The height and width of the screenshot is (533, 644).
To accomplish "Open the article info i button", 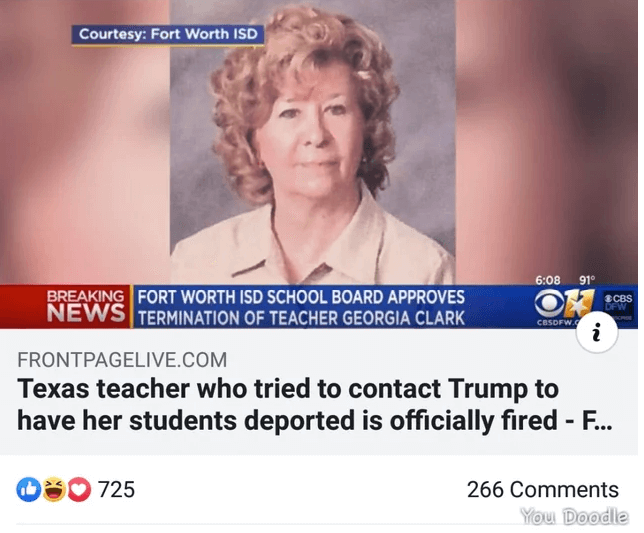I will pos(597,332).
